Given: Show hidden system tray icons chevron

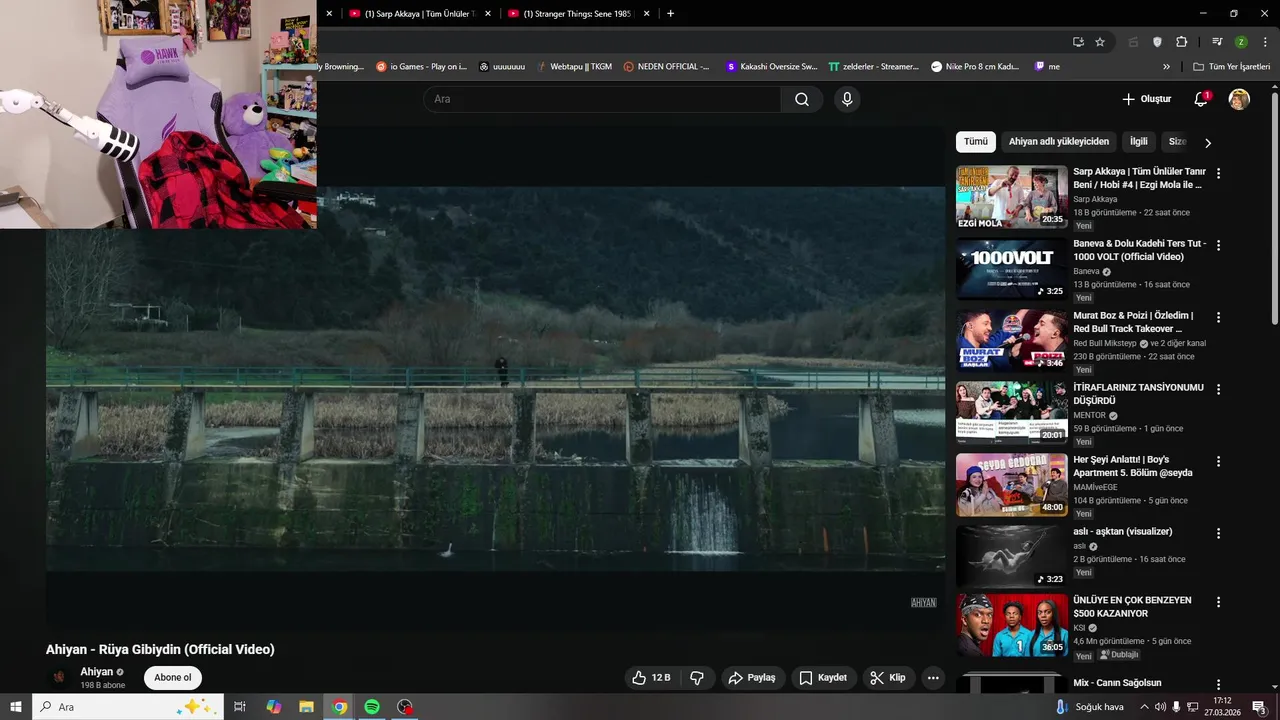Looking at the screenshot, I should (1144, 707).
